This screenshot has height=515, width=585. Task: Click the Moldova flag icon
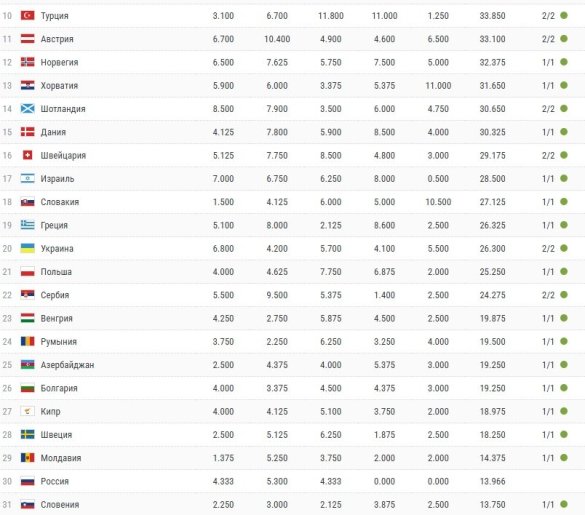coord(27,458)
